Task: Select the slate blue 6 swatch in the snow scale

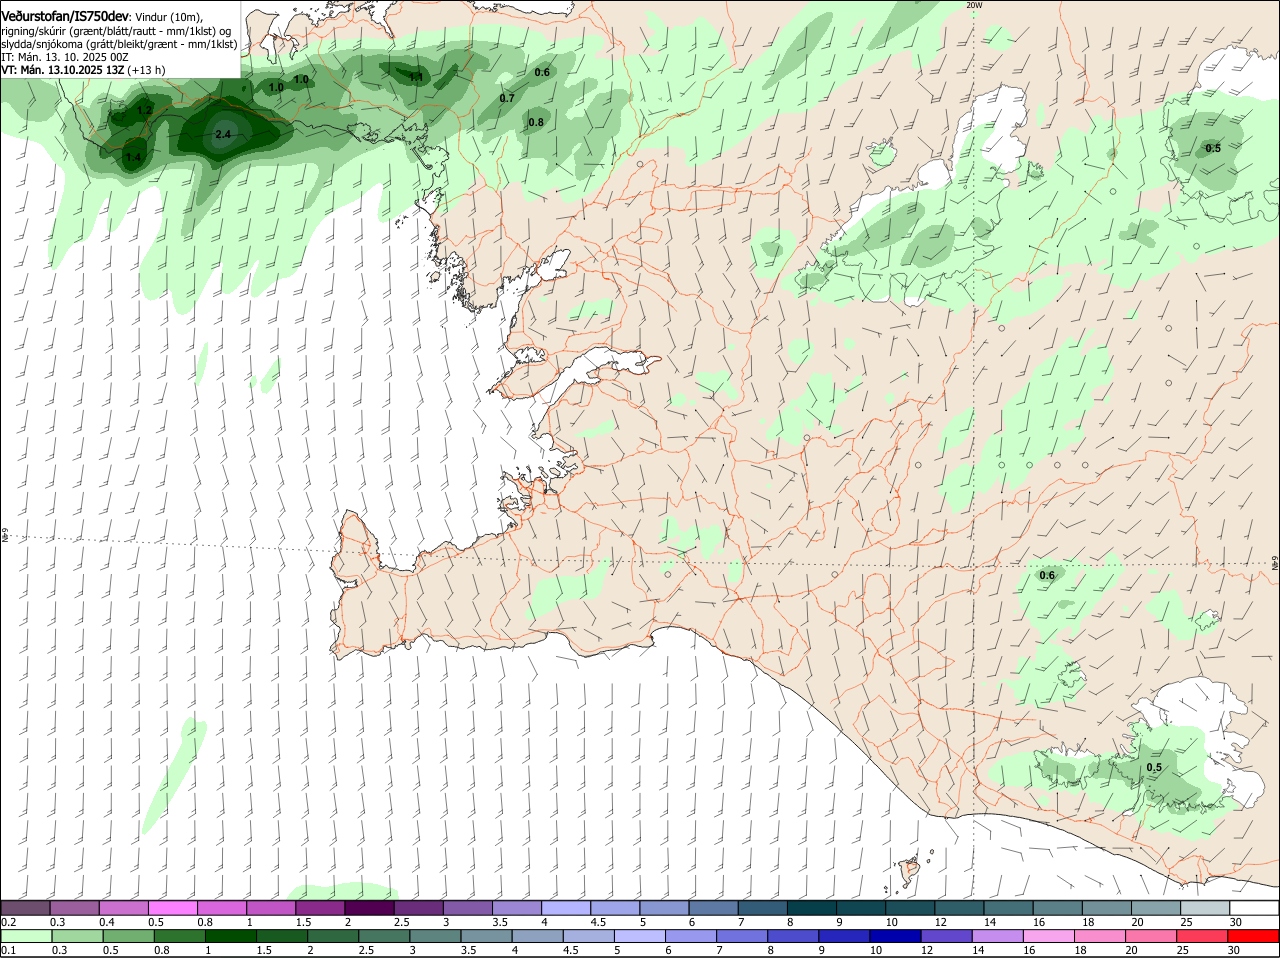Action: pyautogui.click(x=714, y=907)
